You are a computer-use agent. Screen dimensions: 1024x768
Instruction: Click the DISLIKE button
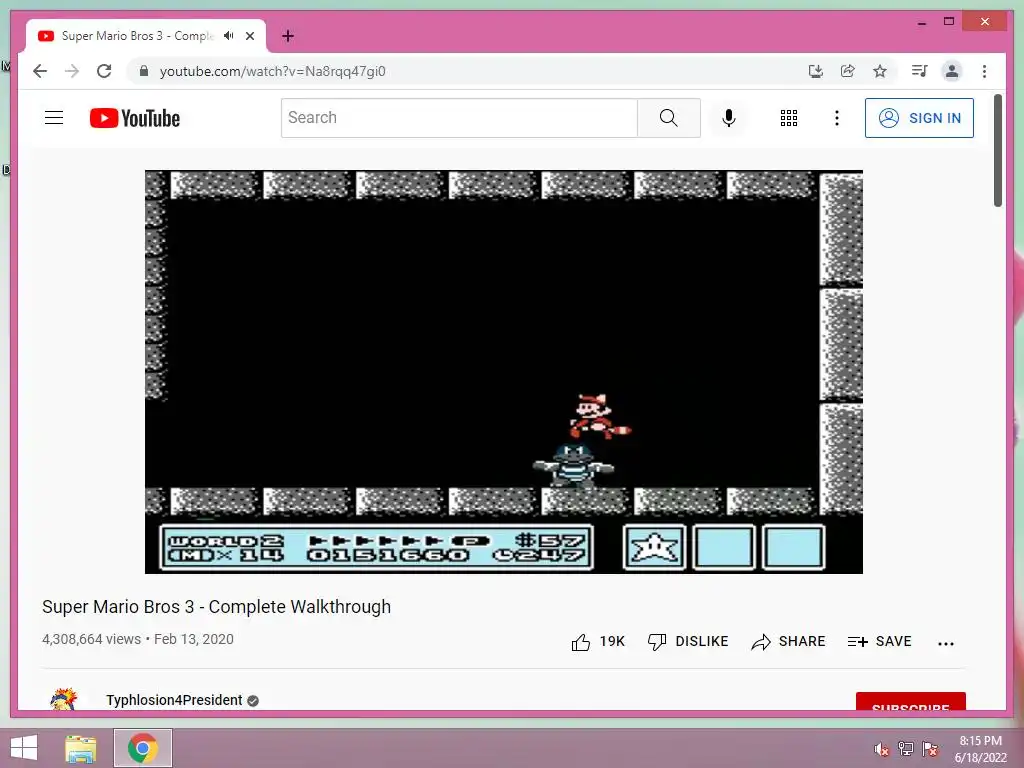click(x=688, y=642)
